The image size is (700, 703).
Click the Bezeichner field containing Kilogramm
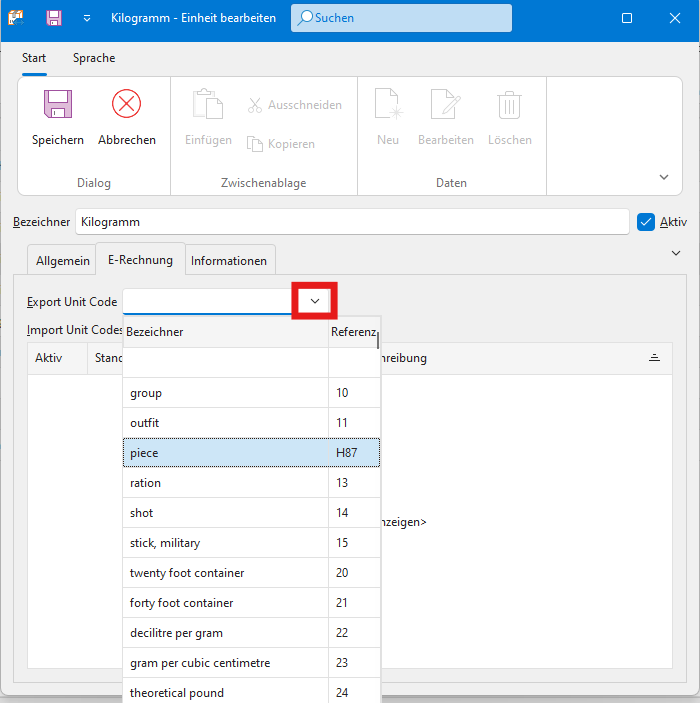[350, 222]
